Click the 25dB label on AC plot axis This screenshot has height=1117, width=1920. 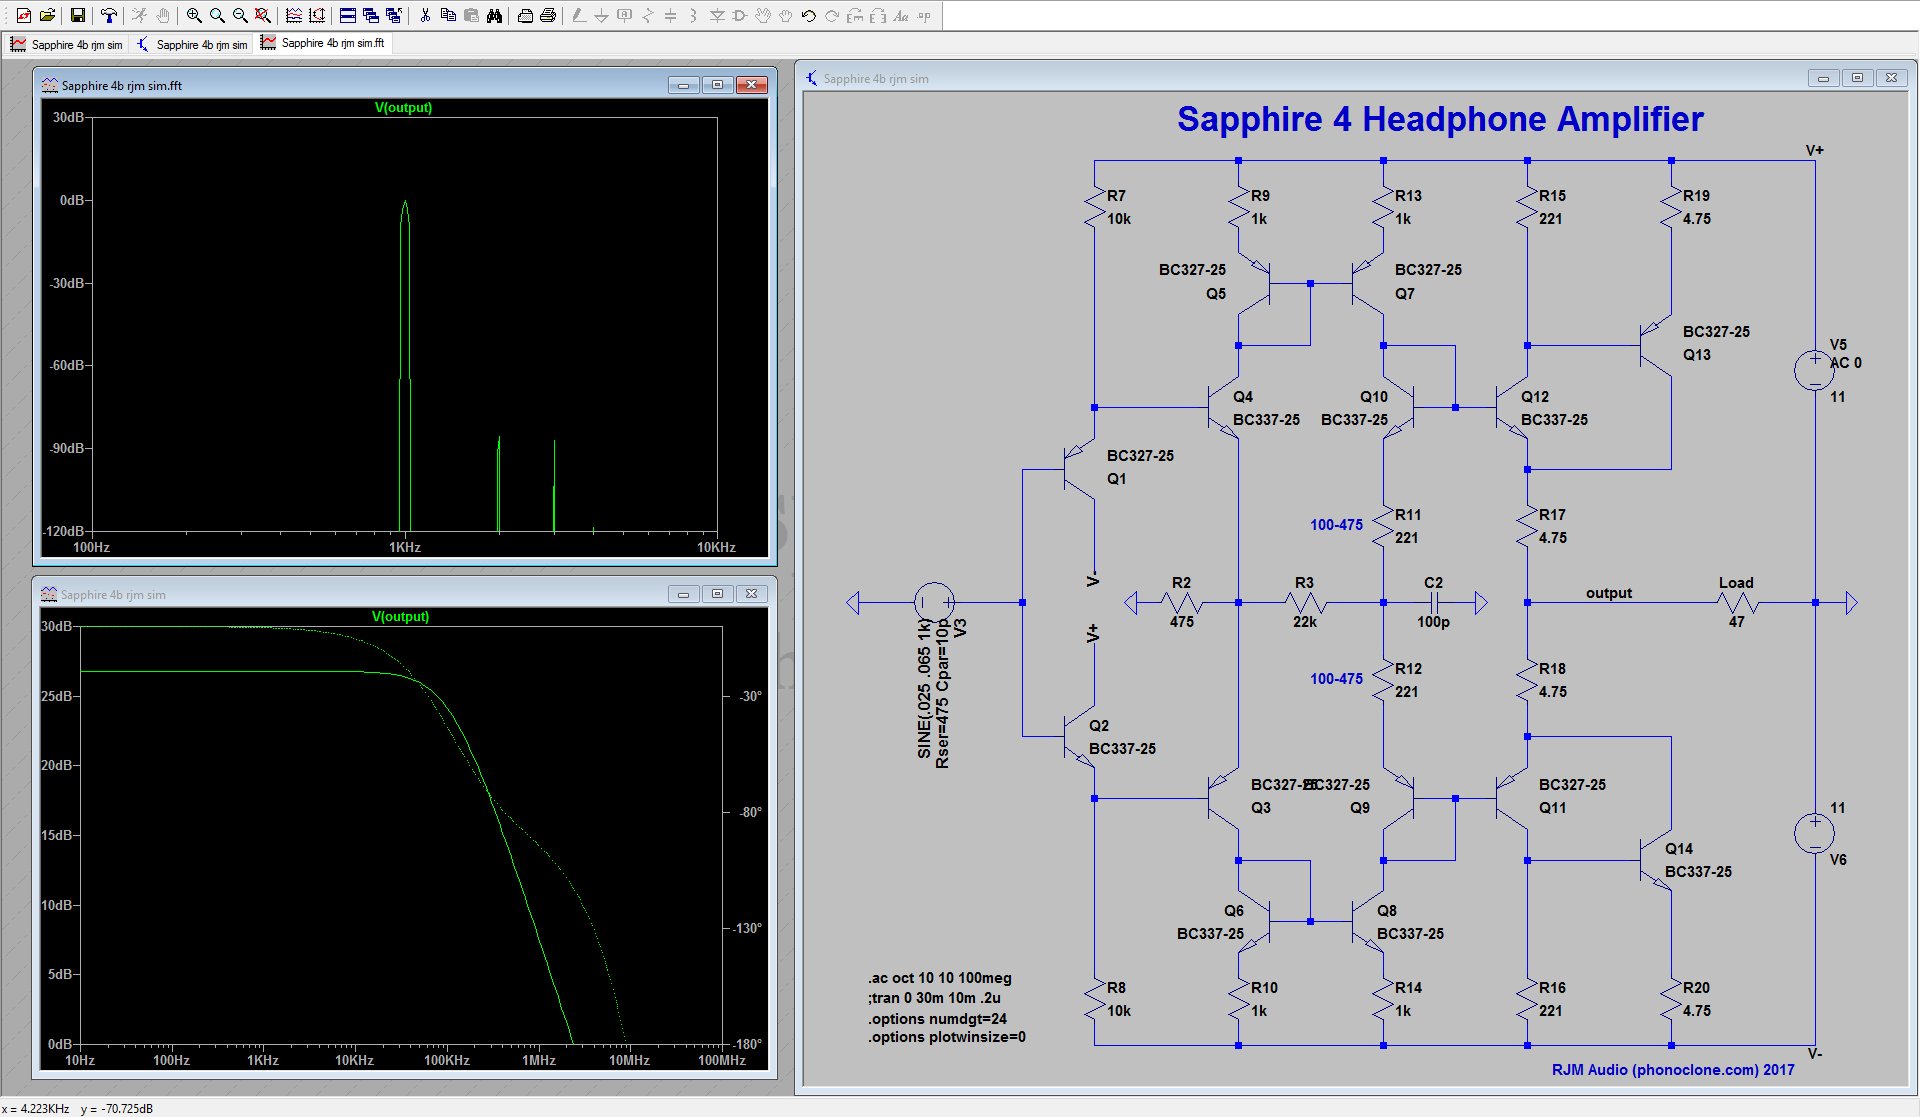57,696
